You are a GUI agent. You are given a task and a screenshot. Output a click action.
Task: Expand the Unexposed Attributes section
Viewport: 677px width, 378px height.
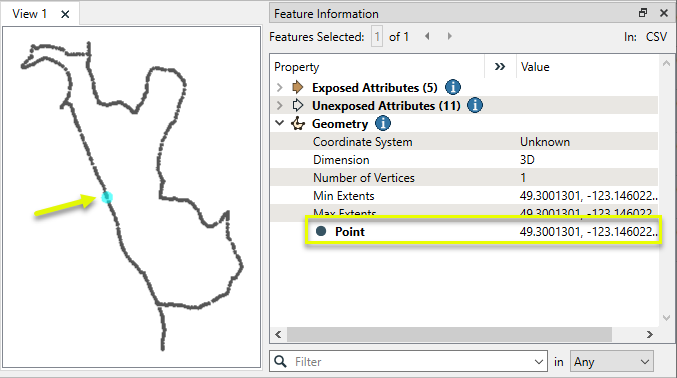[280, 105]
